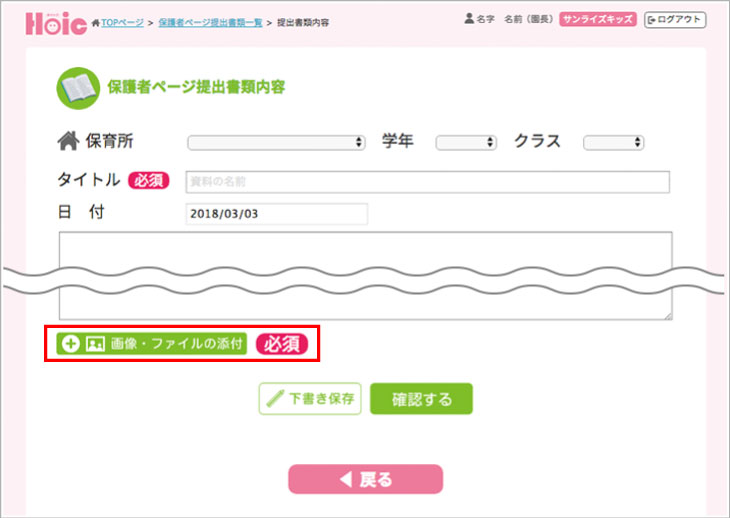Open the クラス selector

coord(614,143)
